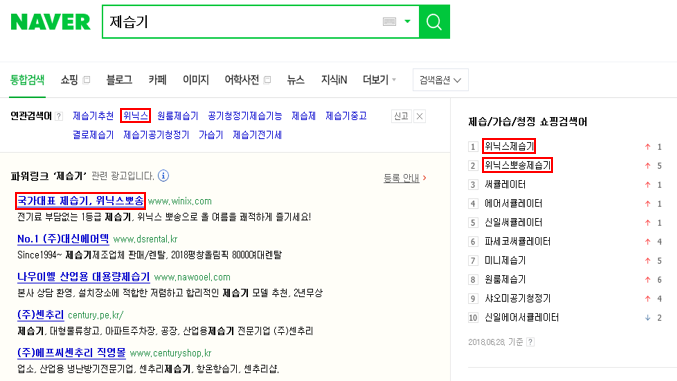Select shopping keyword 원룸제습기 ranked 8

pyautogui.click(x=505, y=279)
